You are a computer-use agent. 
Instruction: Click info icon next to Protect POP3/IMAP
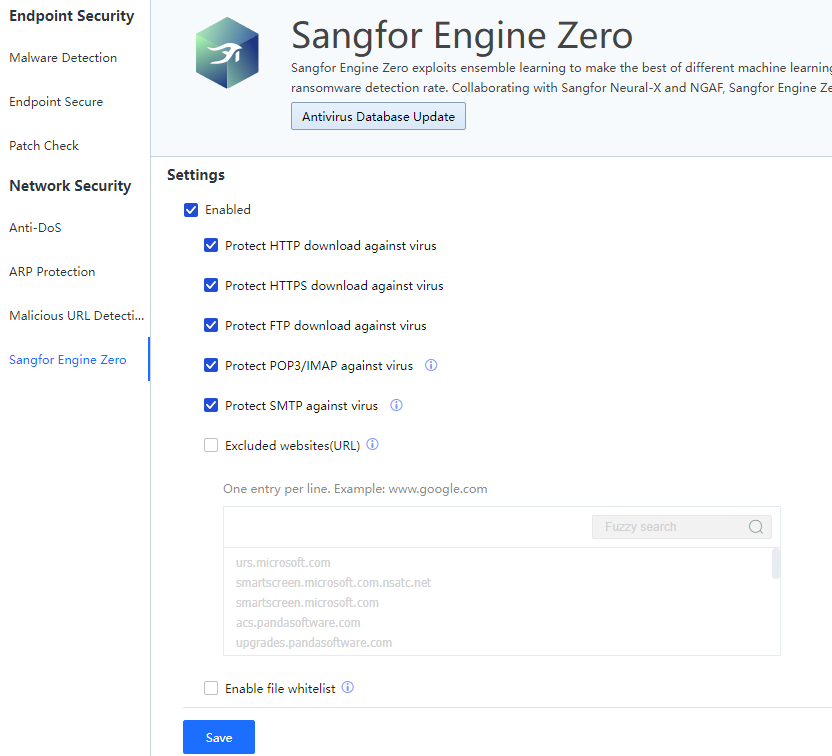tap(431, 366)
